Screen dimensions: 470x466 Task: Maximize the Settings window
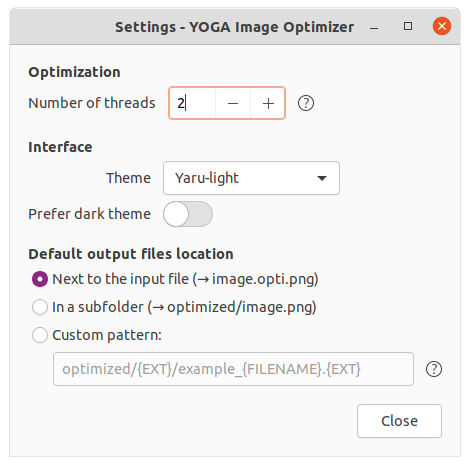[x=408, y=26]
